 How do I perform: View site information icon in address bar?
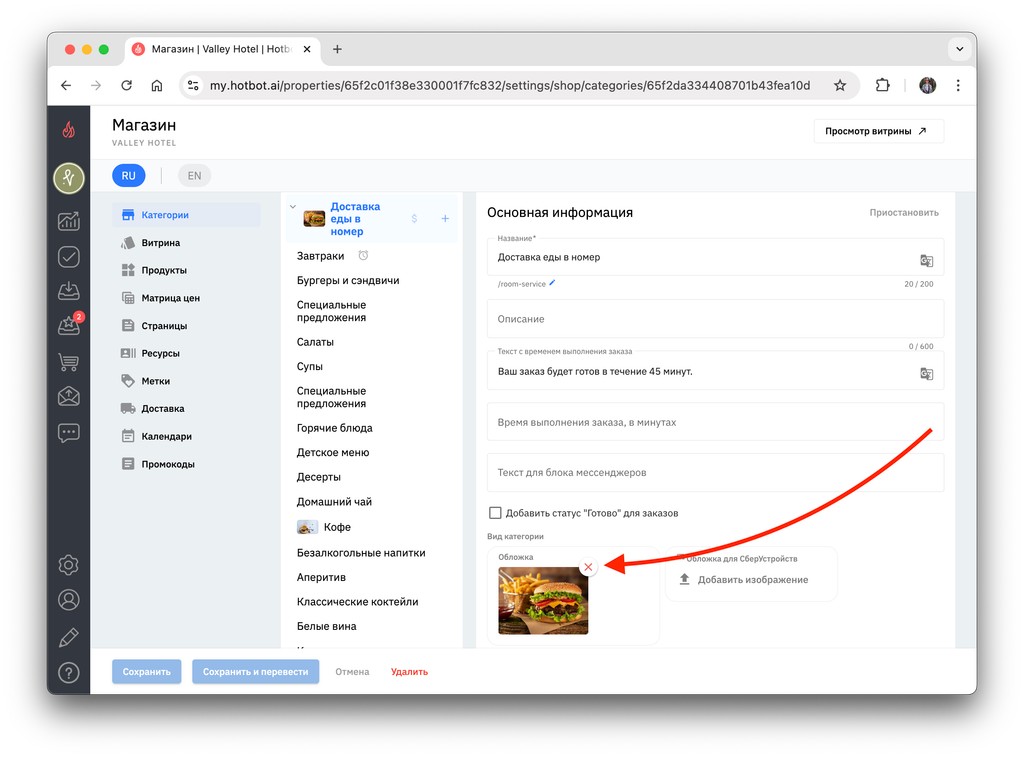[193, 86]
